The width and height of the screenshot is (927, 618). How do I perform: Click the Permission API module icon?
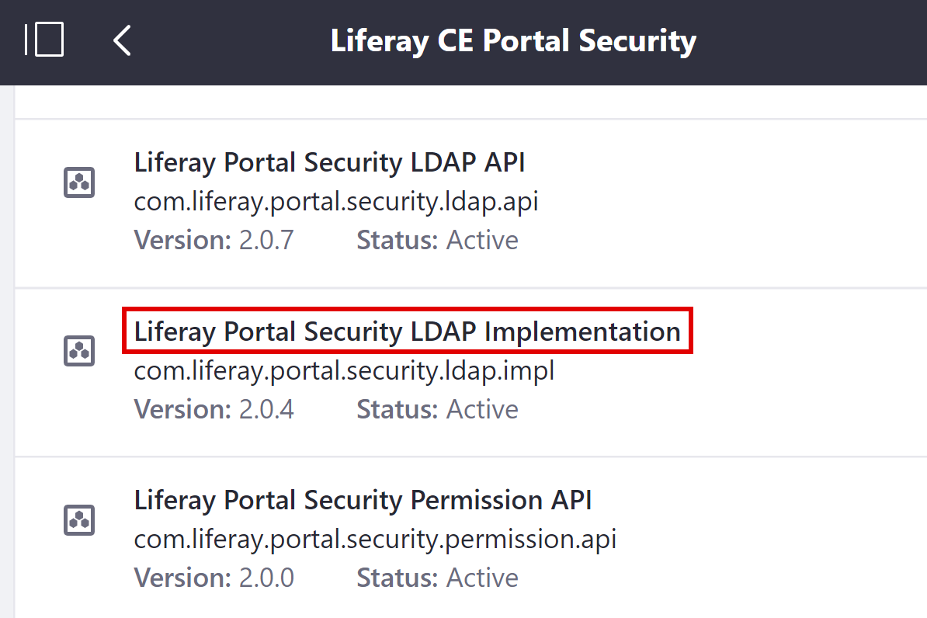pos(79,520)
